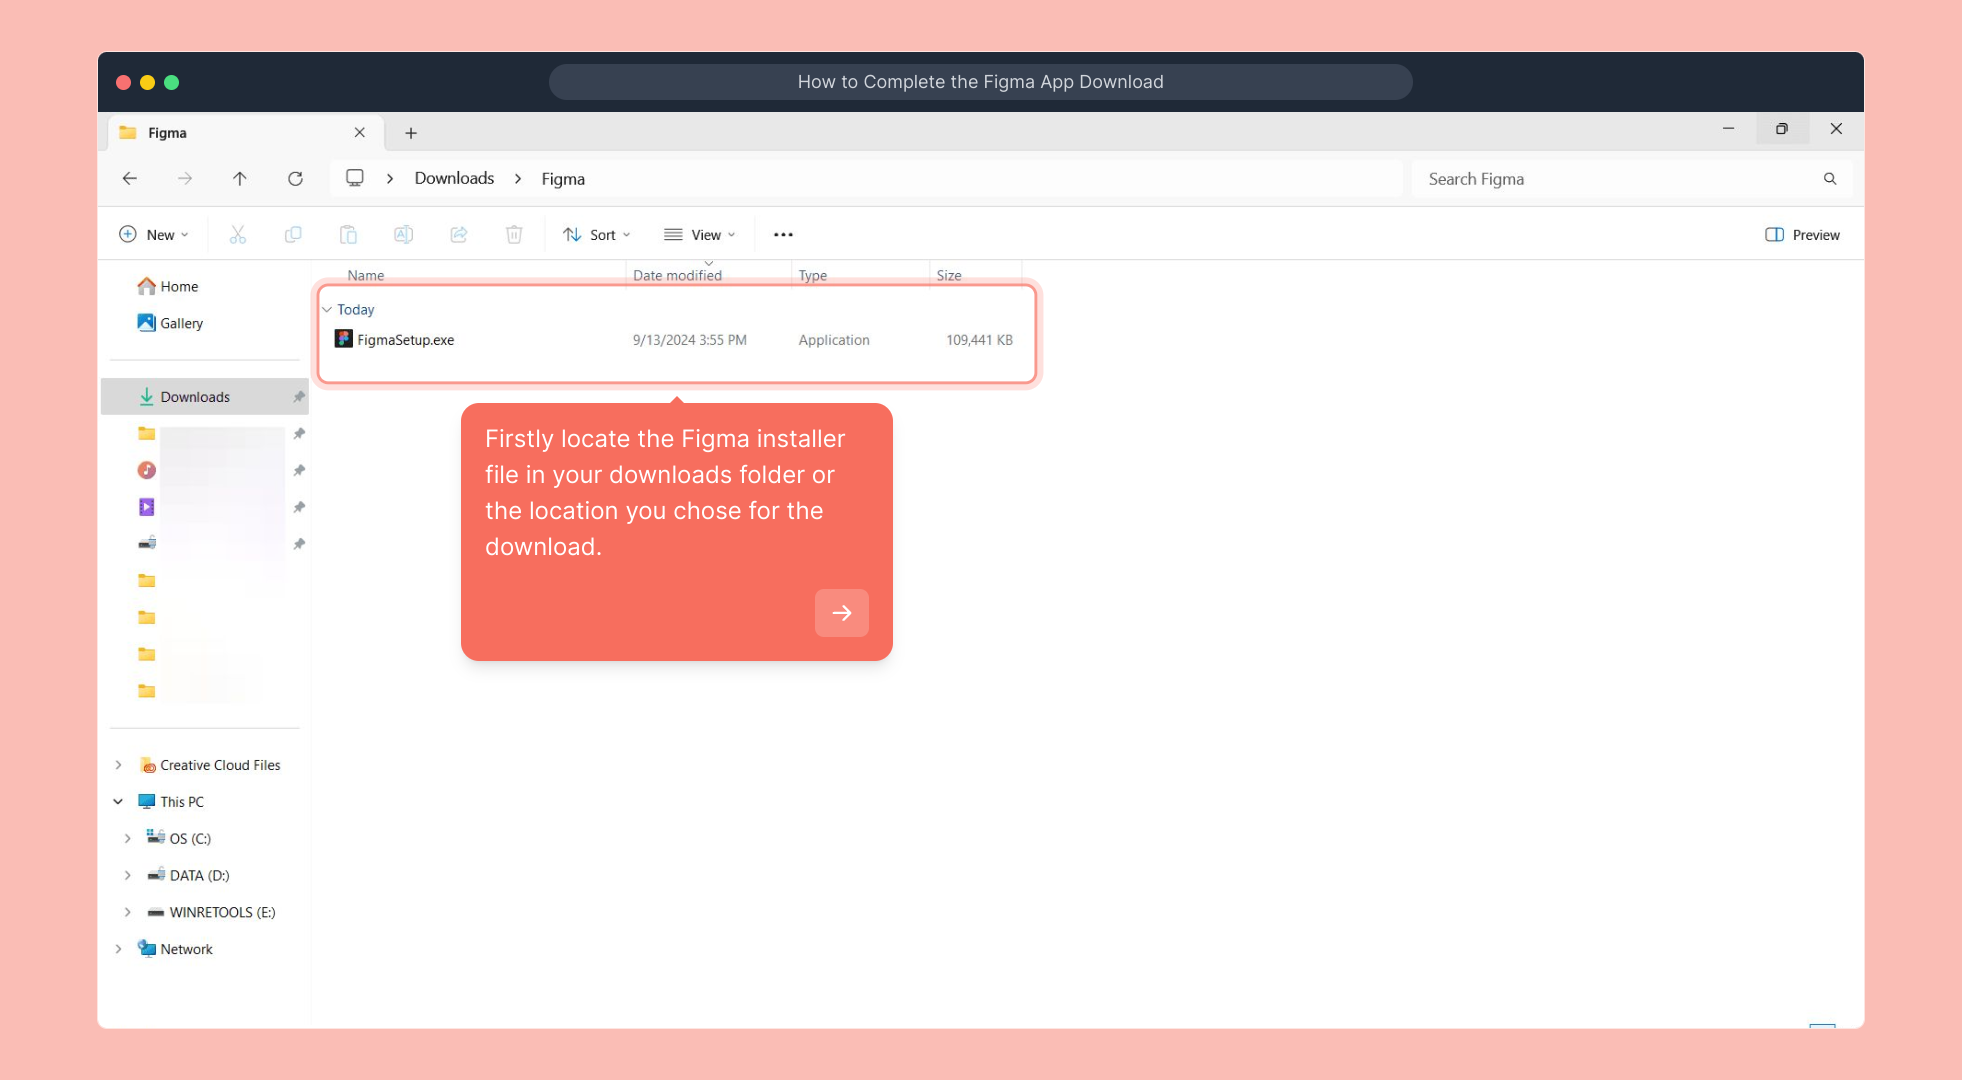Click the Delete trash icon
1962x1080 pixels.
click(x=514, y=234)
